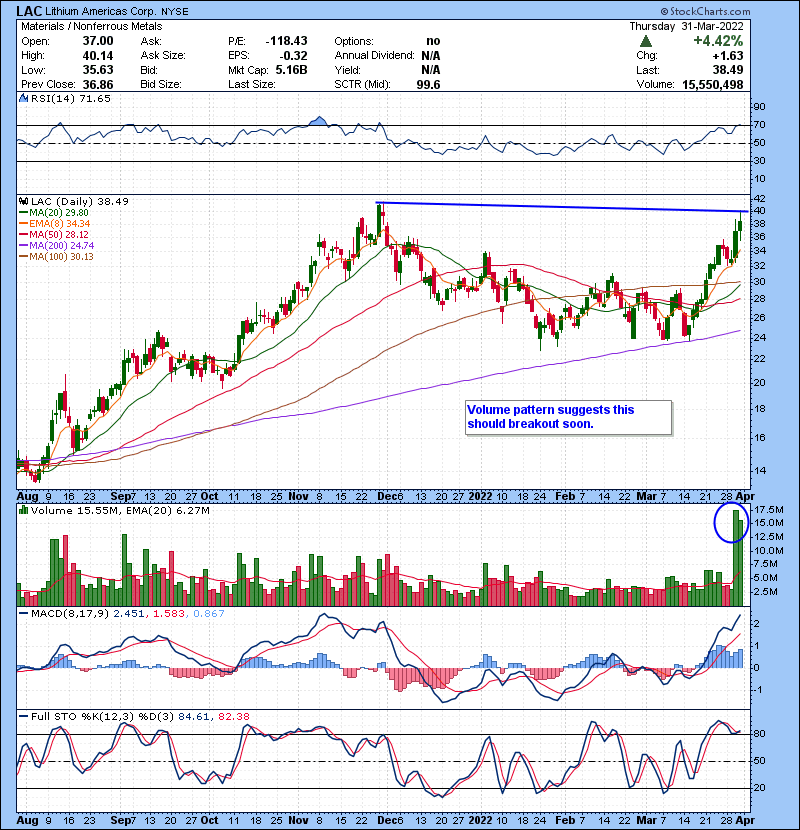Click the Feb label on bottom date axis
Screen dimensions: 800x830
[x=564, y=820]
